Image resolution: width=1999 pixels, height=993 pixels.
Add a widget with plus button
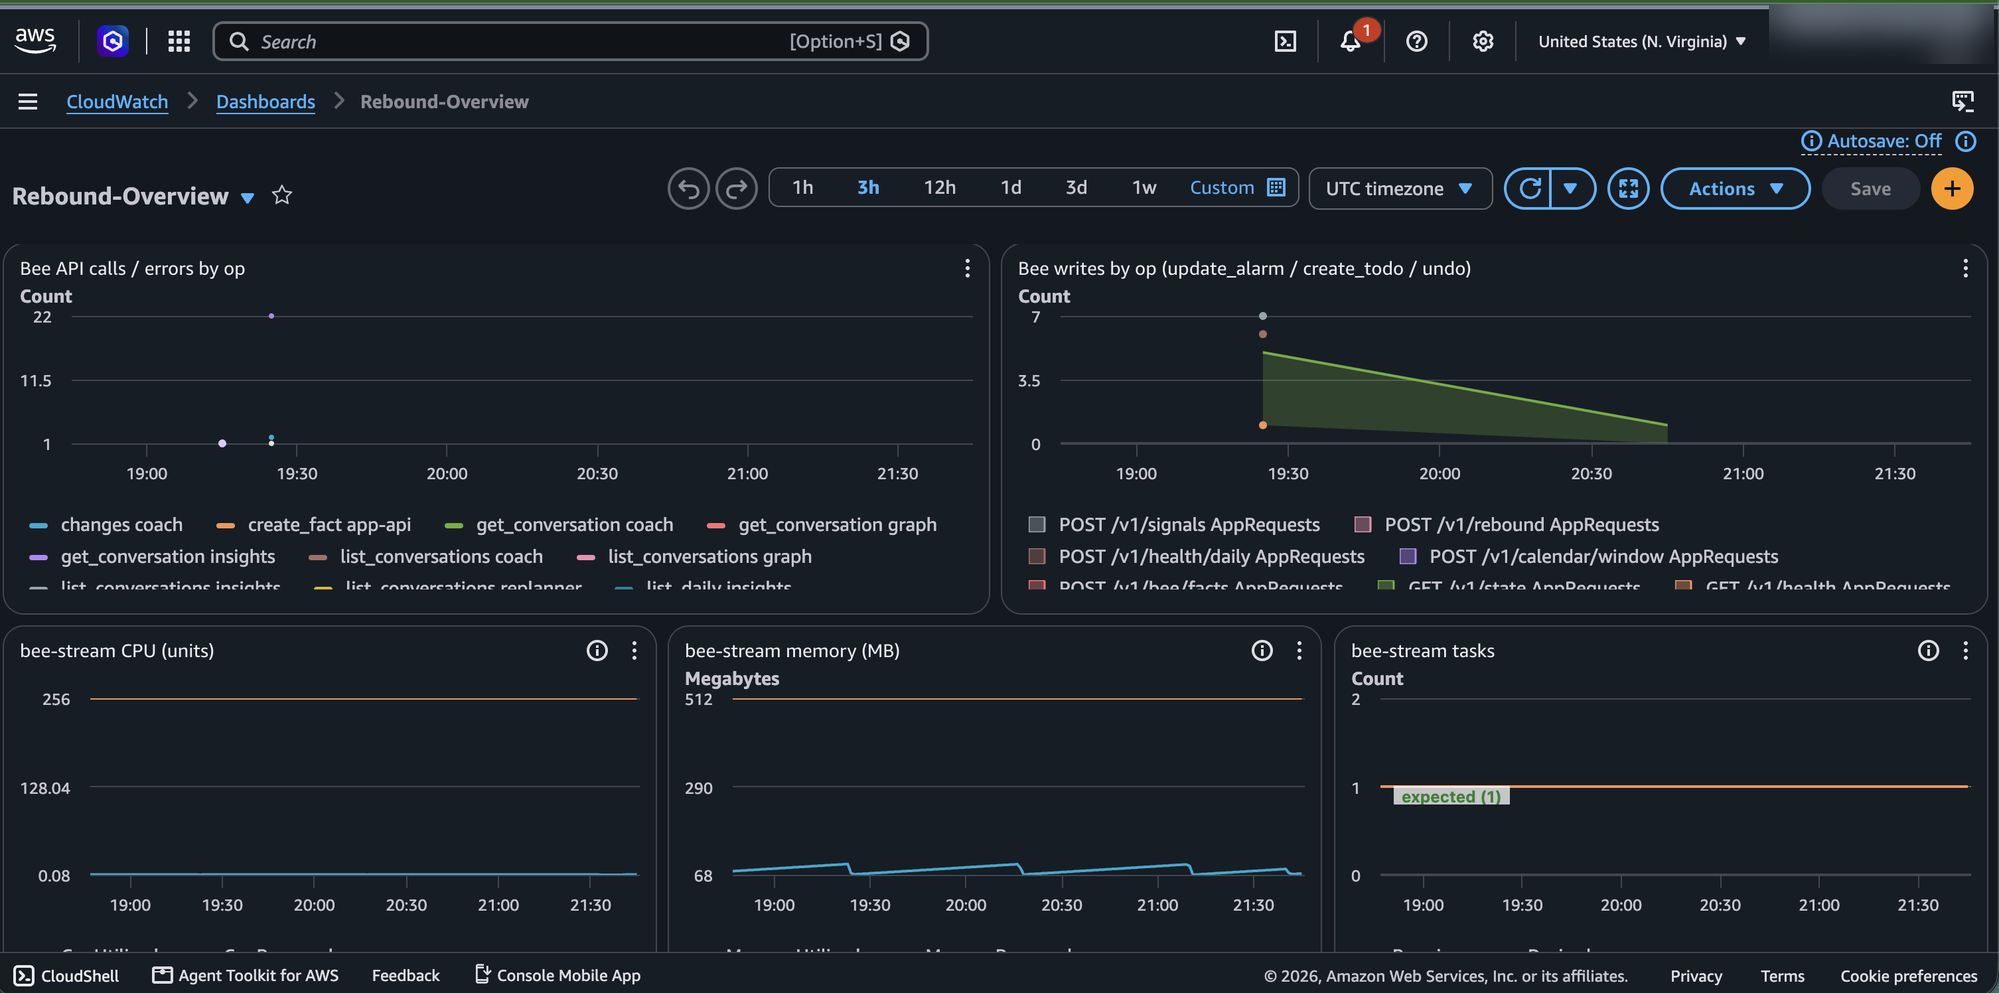point(1952,188)
